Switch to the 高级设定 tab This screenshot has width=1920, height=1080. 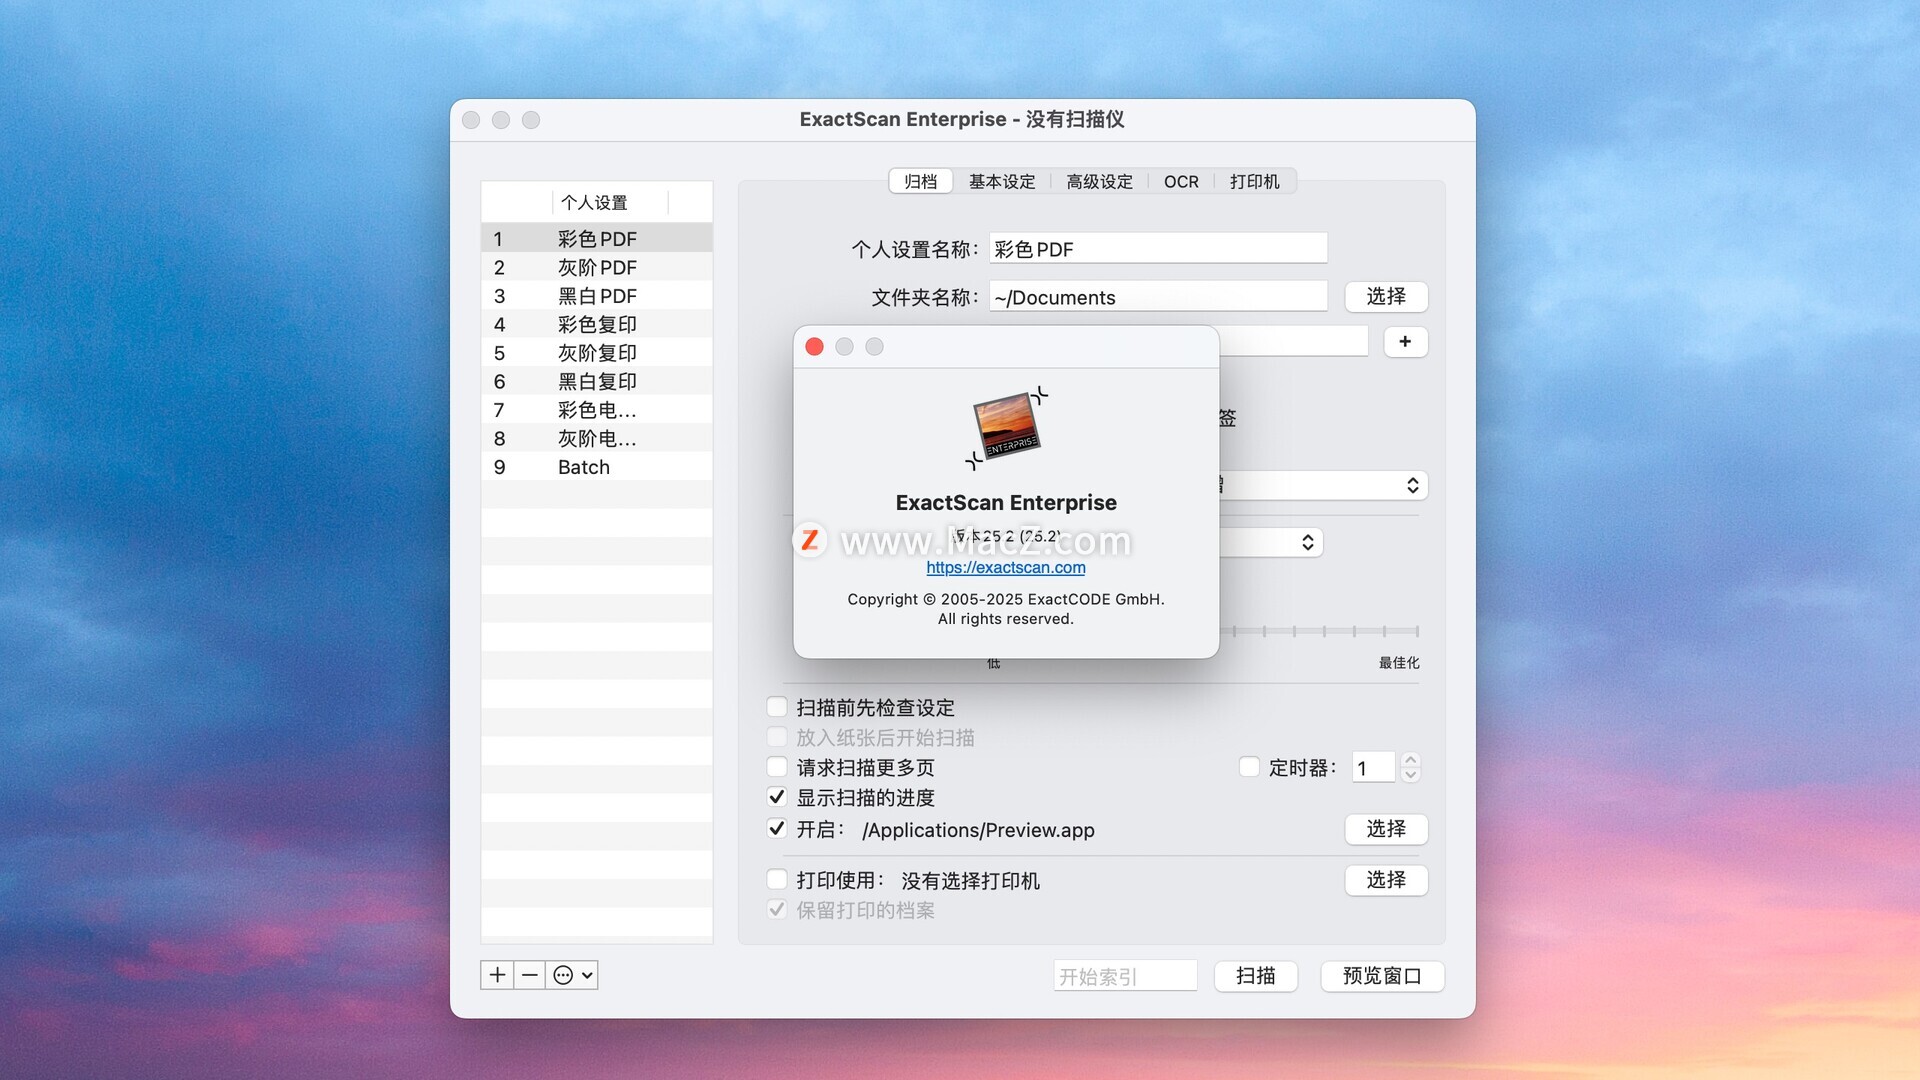(x=1099, y=181)
